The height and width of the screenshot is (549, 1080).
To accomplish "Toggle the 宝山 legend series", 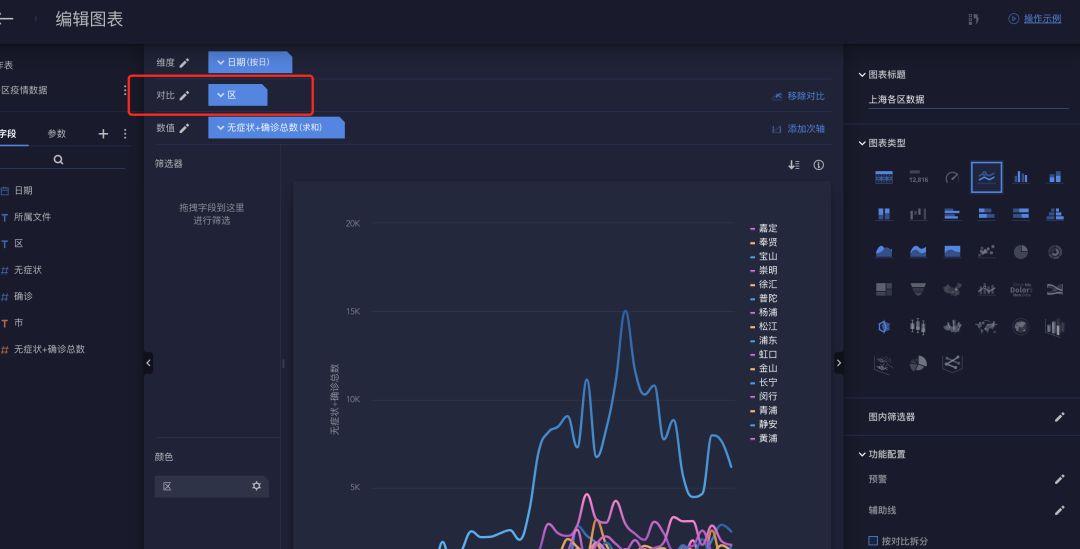I will [764, 256].
